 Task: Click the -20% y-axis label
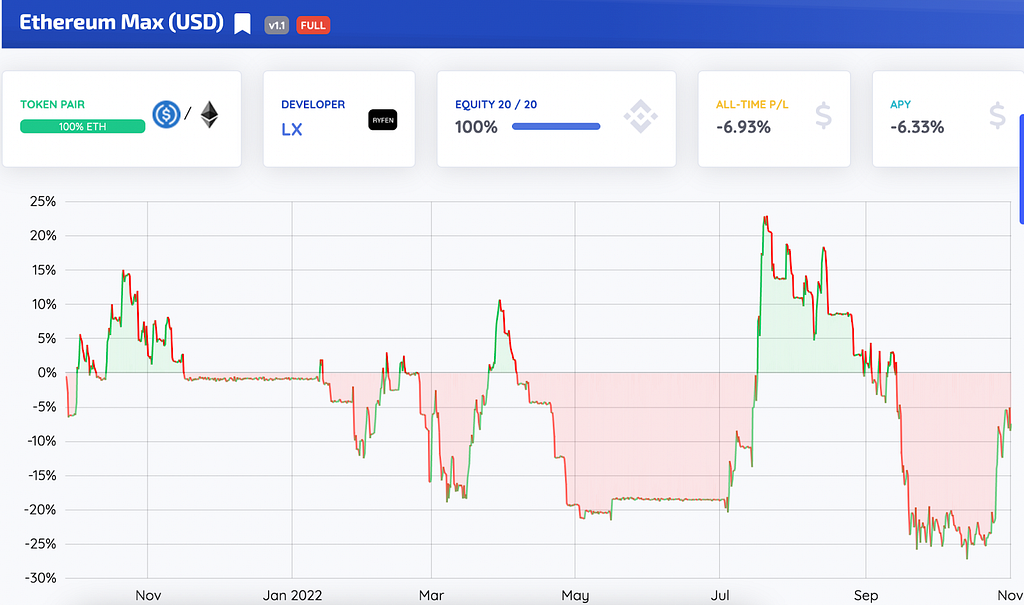pyautogui.click(x=40, y=510)
